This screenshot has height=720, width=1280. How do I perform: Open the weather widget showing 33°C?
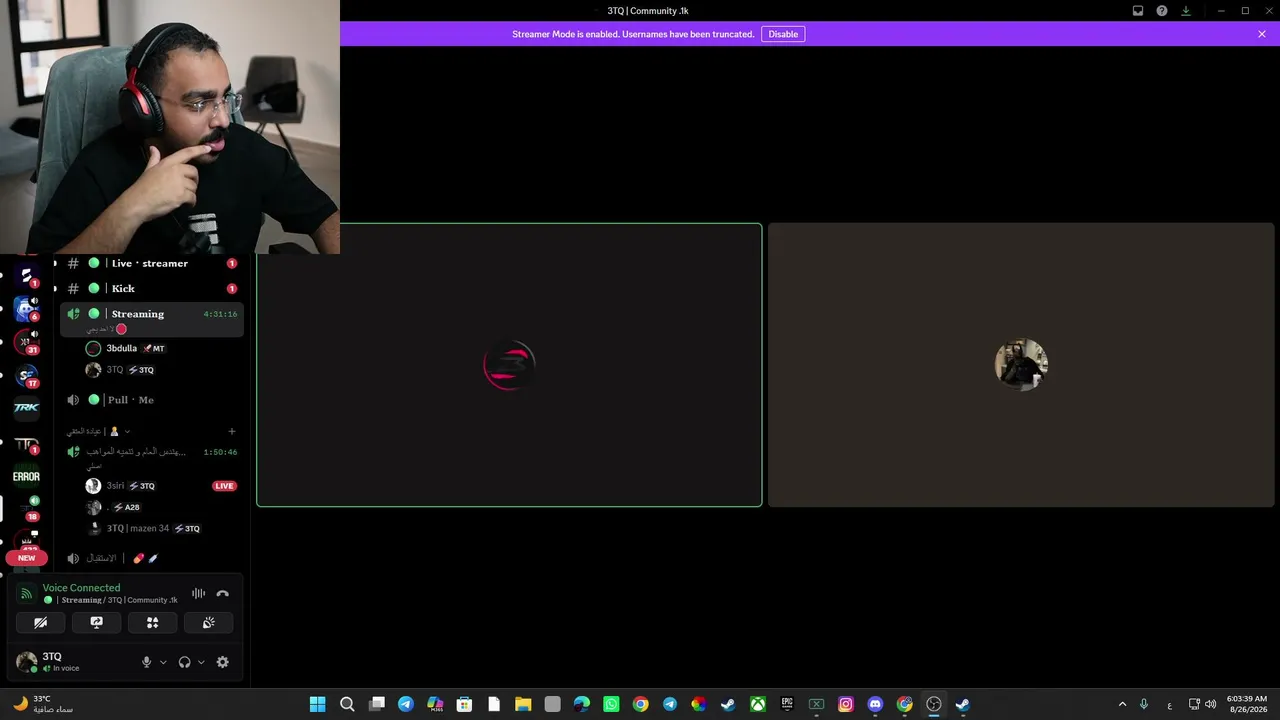(45, 704)
